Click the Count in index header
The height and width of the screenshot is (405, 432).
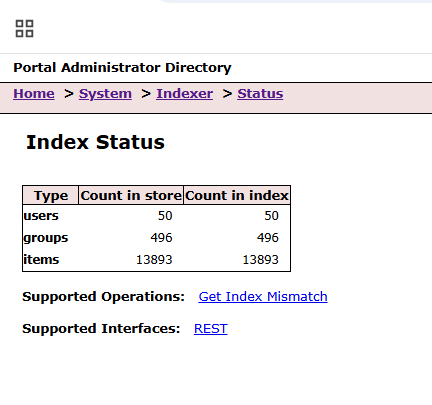(237, 195)
